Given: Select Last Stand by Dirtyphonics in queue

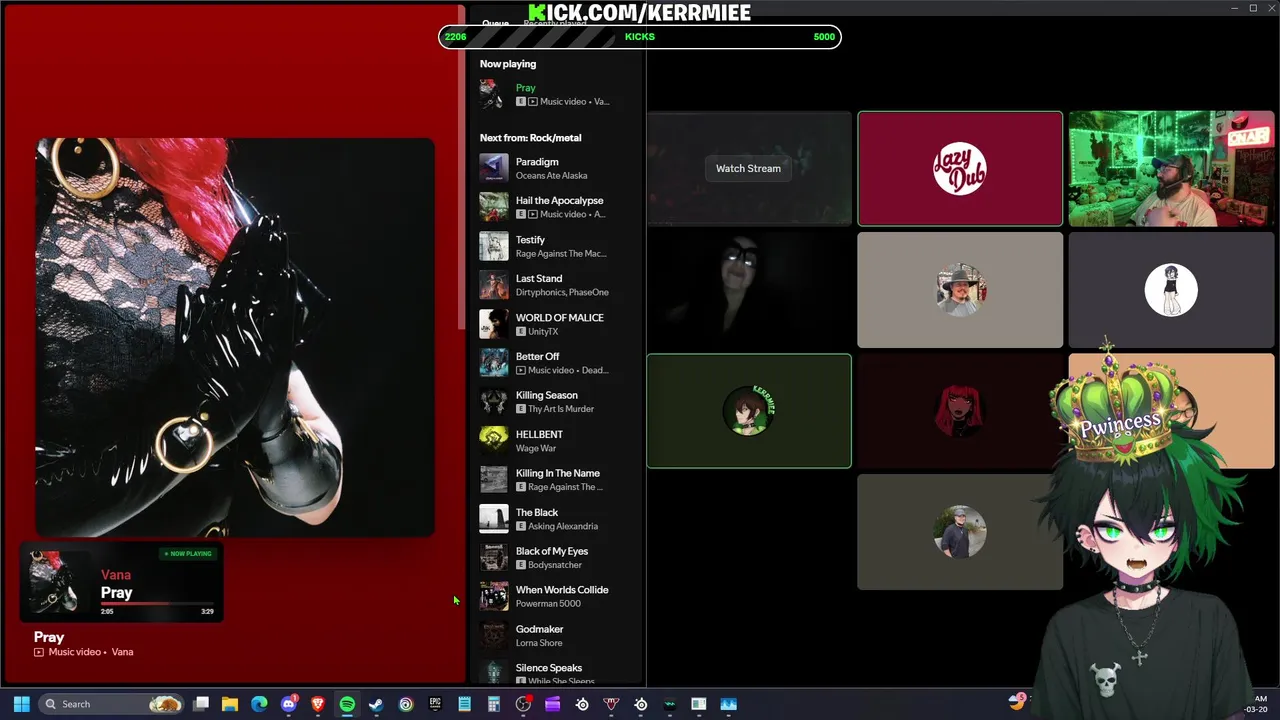Looking at the screenshot, I should pos(555,285).
